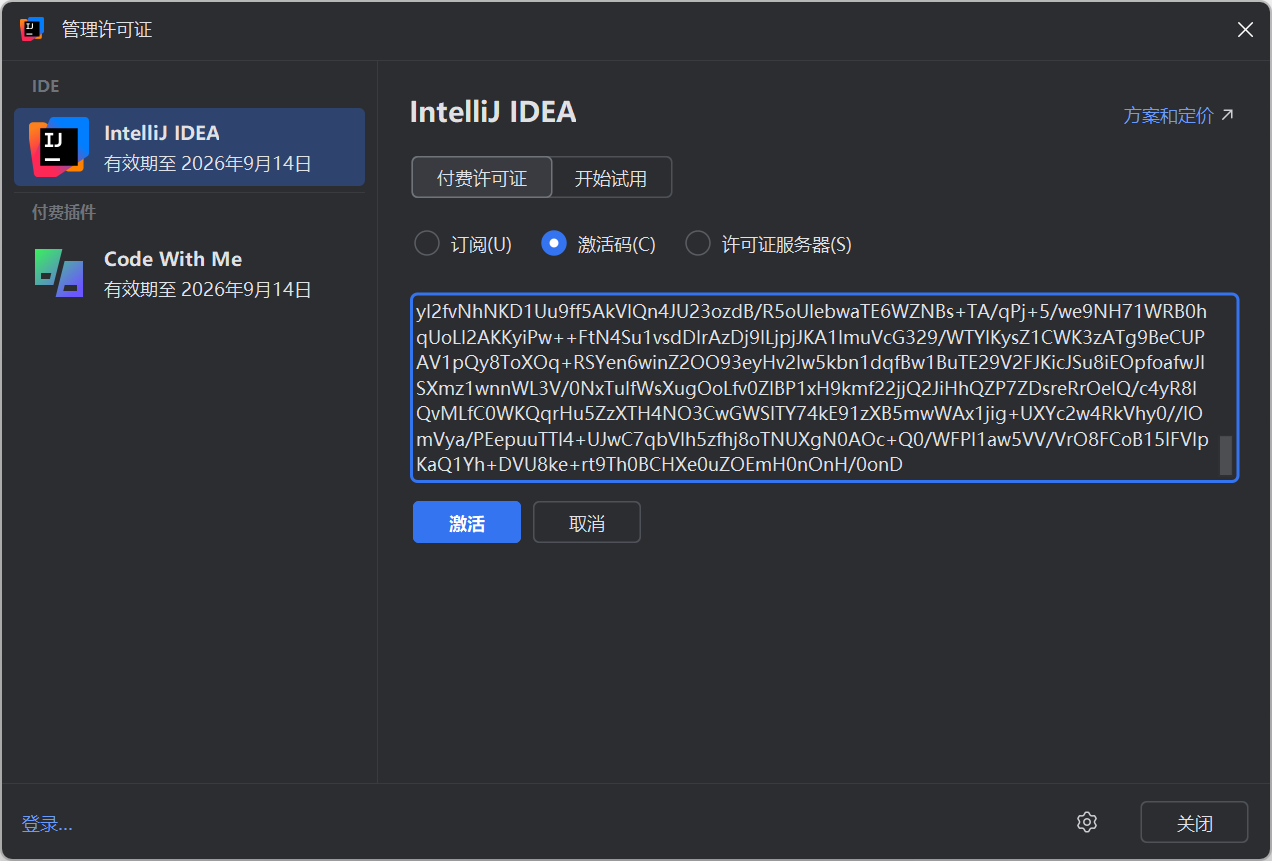This screenshot has width=1272, height=861.
Task: Click IntelliJ IDEA's 有效期至 2026年9月14日 text
Action: point(208,164)
